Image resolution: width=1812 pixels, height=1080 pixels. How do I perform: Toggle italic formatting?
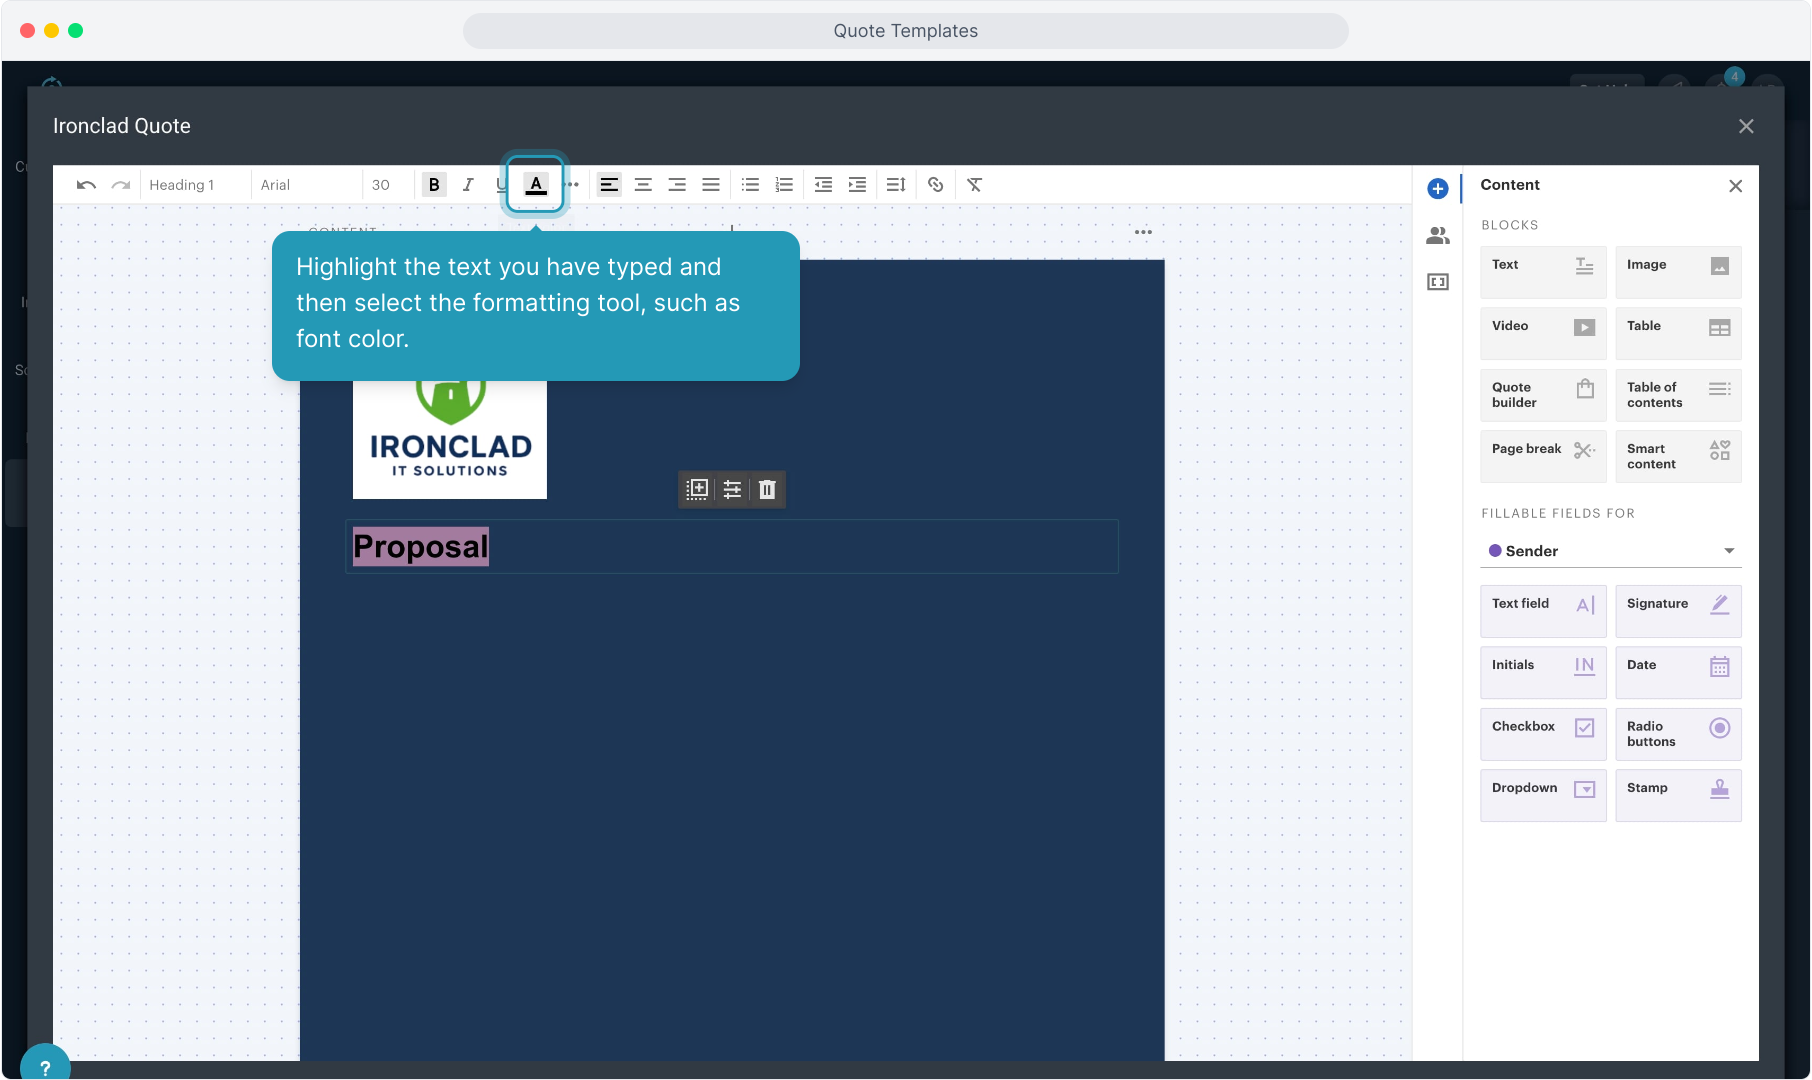(x=468, y=185)
